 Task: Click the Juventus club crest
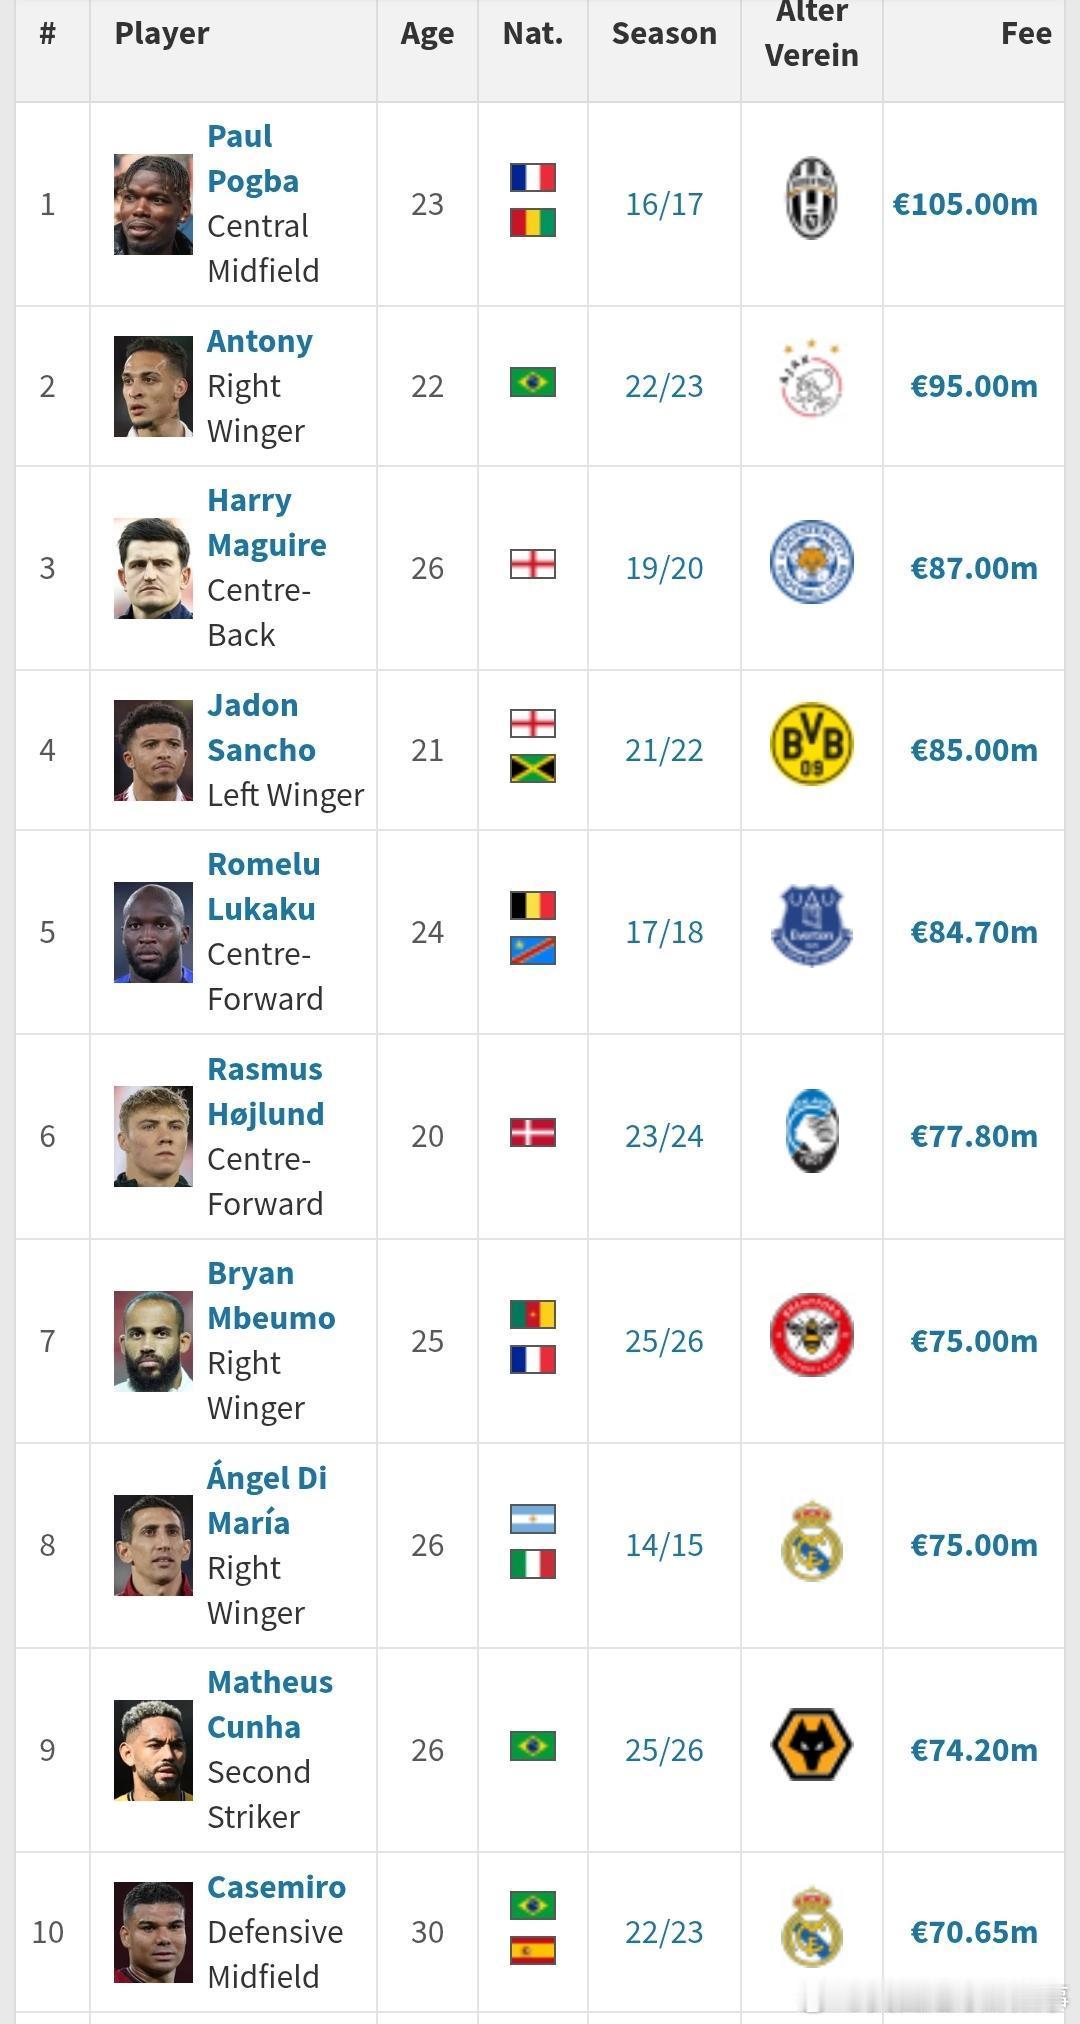(x=811, y=198)
